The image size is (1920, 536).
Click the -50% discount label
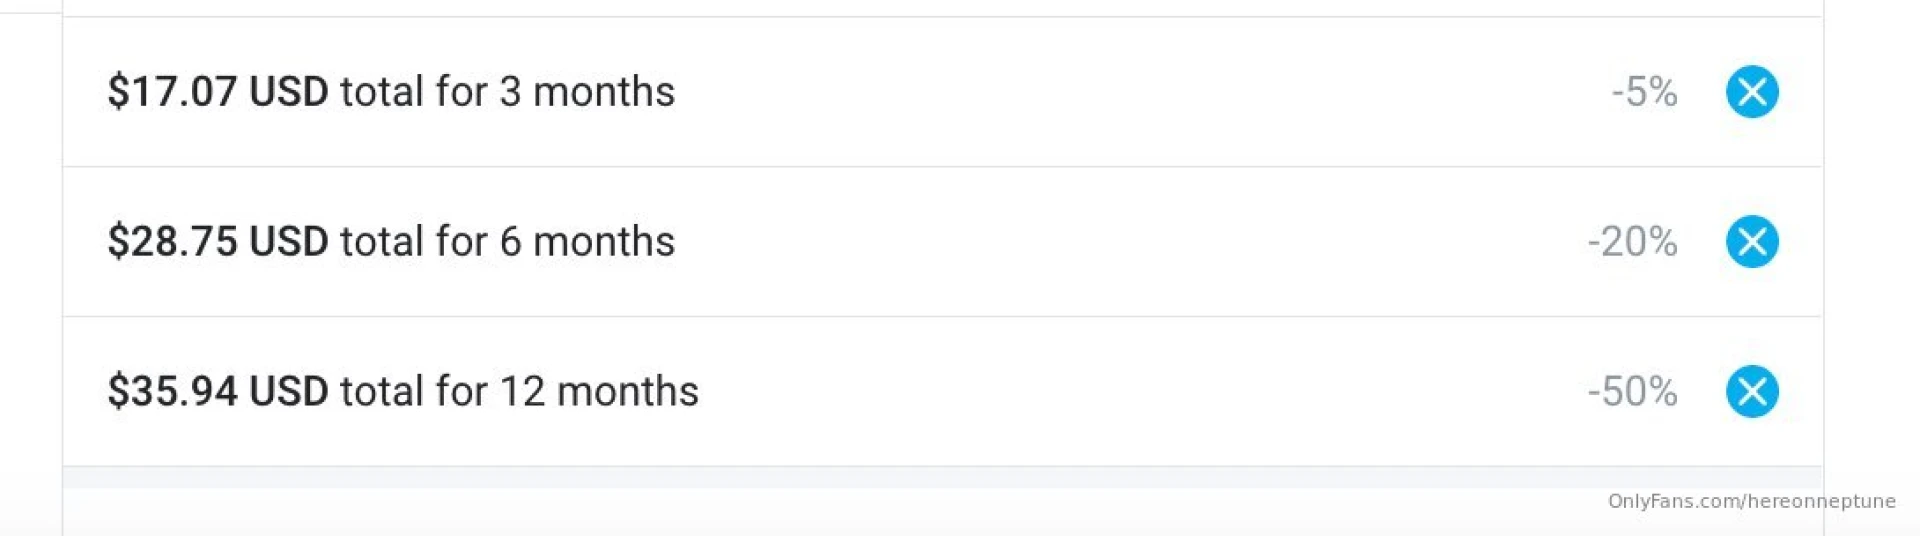click(x=1632, y=391)
